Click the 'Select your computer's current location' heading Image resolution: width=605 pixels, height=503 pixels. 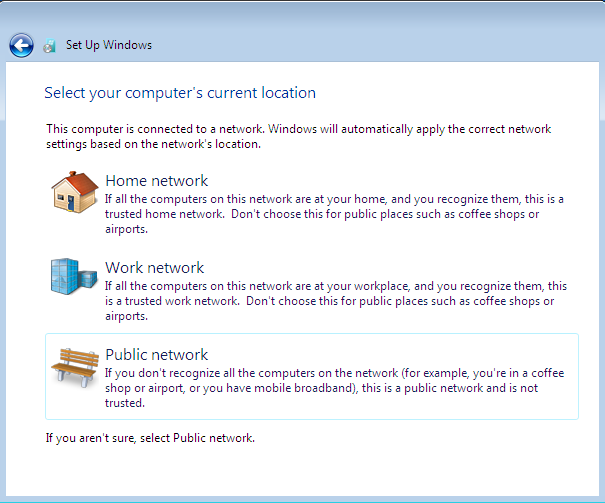tap(180, 93)
